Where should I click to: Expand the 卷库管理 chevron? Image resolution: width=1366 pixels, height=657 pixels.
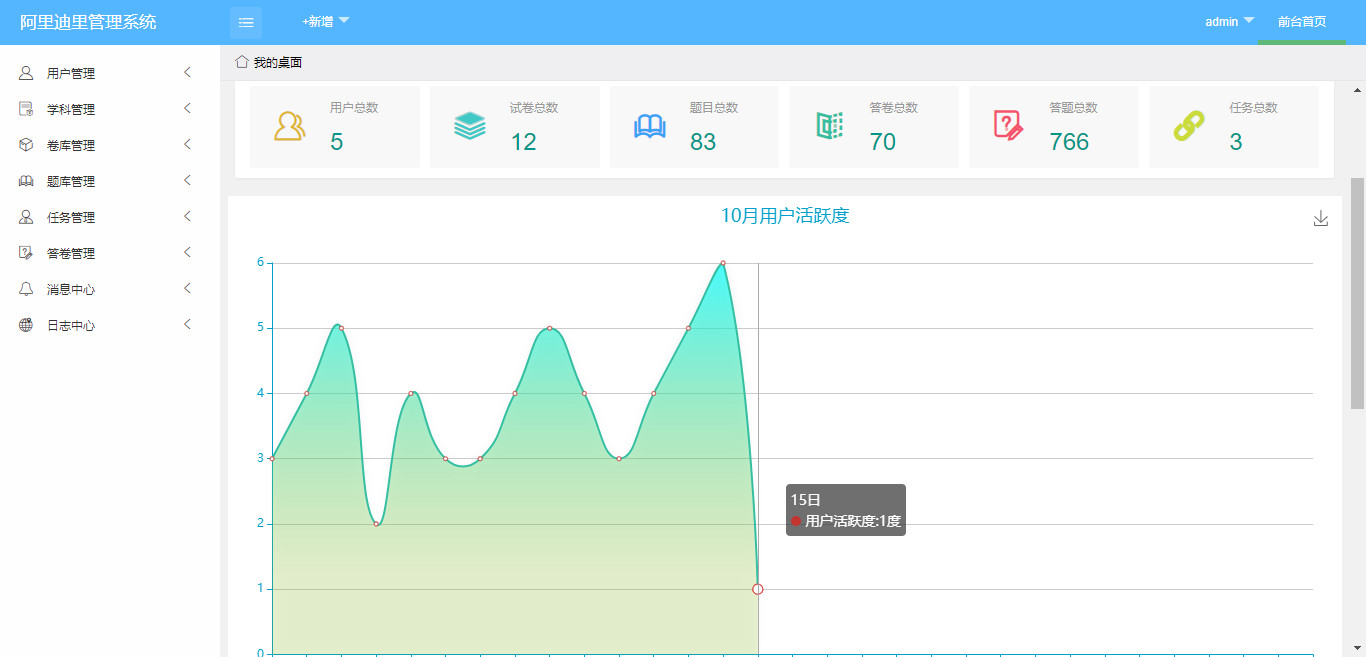(x=187, y=145)
